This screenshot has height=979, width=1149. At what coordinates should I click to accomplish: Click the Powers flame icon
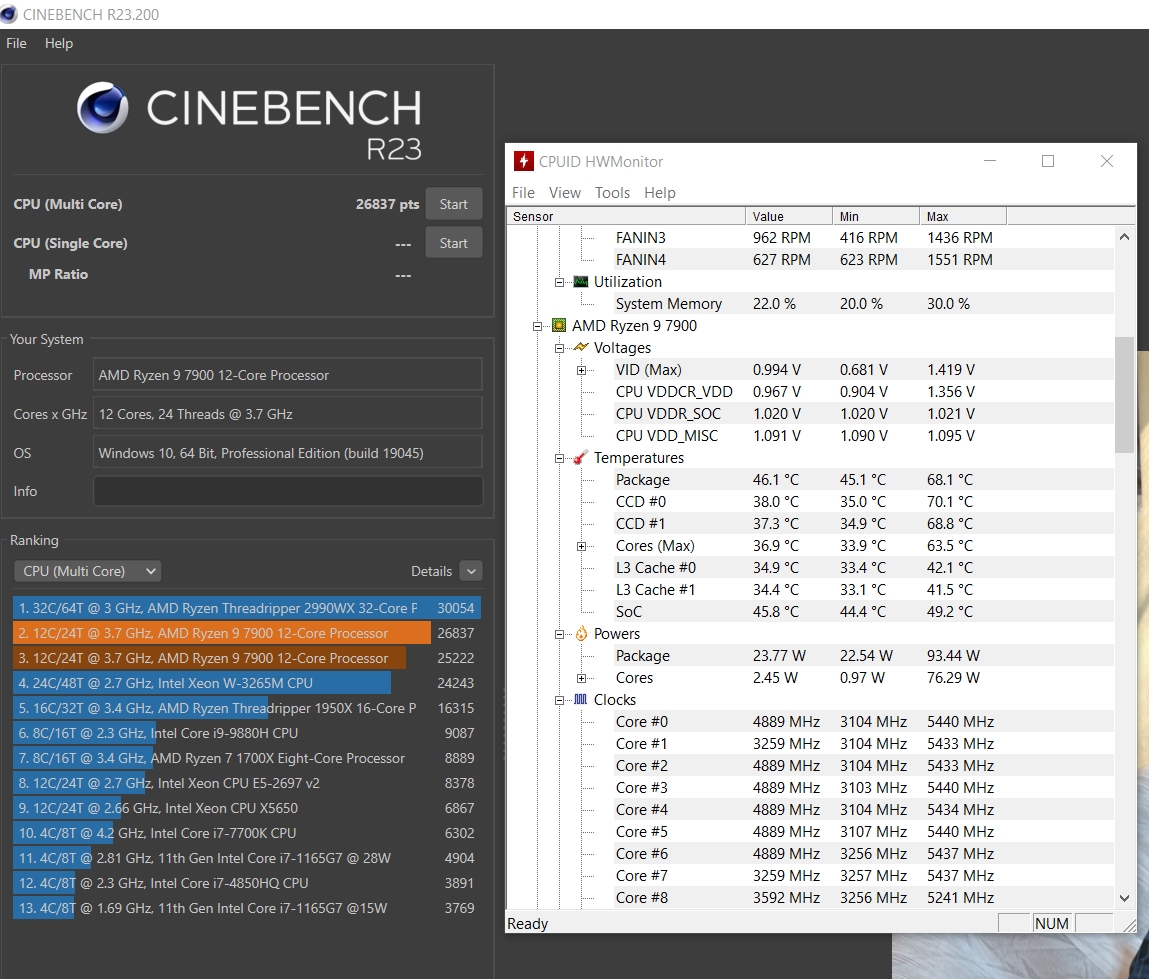[x=580, y=634]
